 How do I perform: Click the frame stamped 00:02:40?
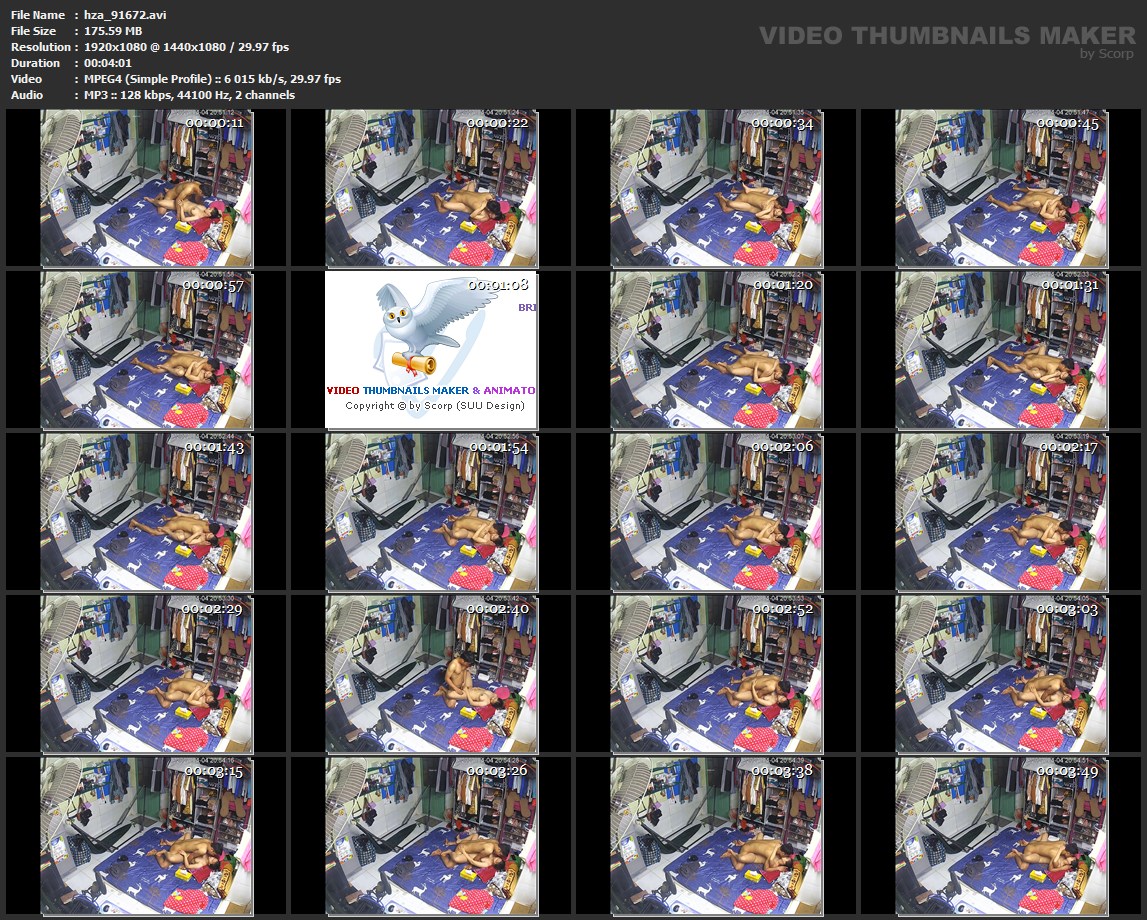pos(431,674)
